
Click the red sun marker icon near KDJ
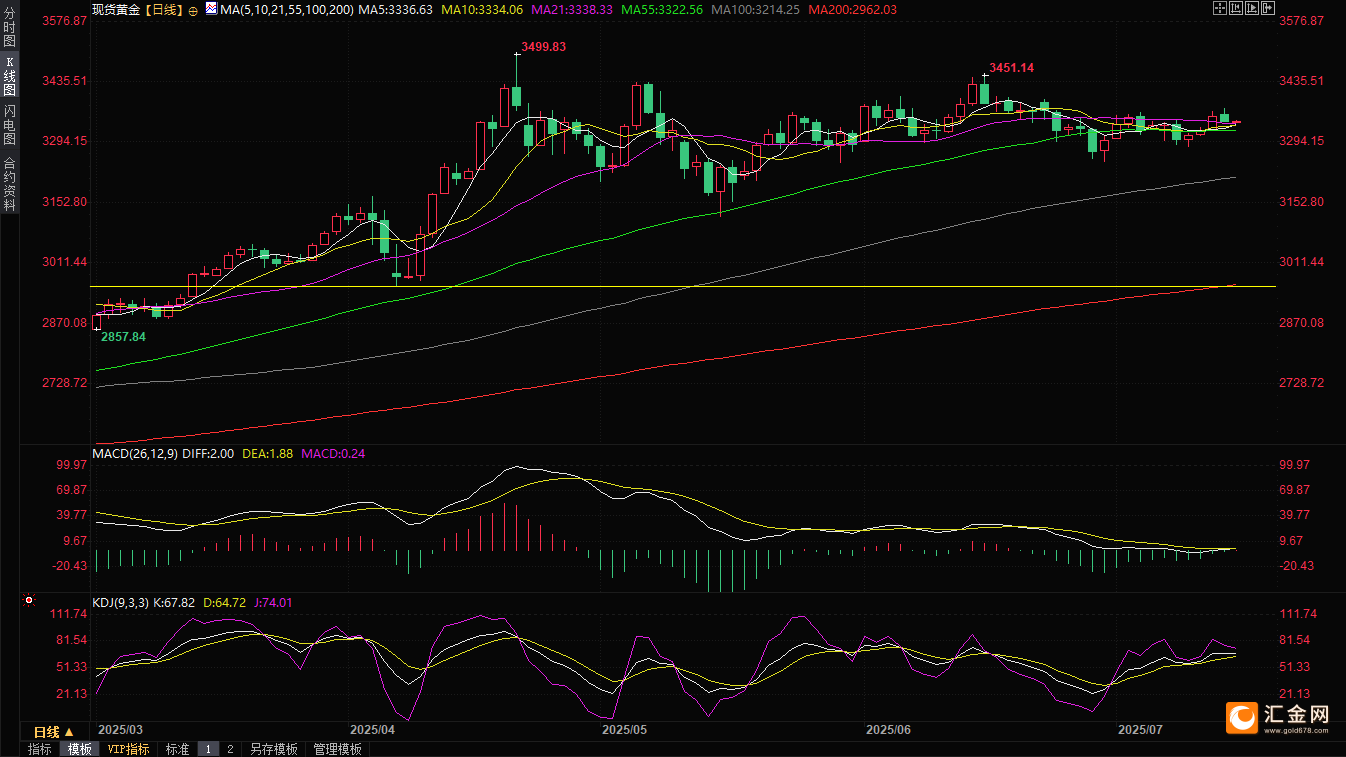click(x=28, y=601)
